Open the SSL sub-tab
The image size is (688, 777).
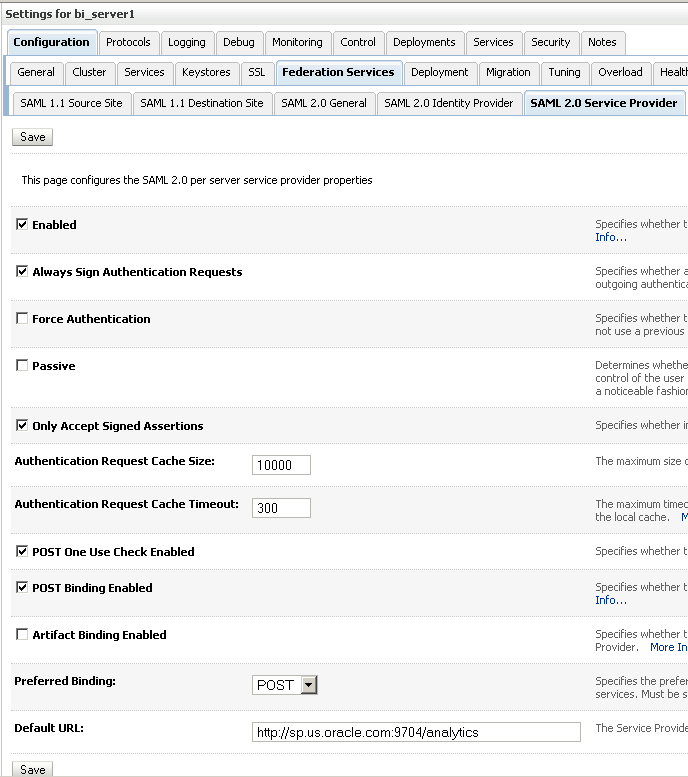[257, 72]
